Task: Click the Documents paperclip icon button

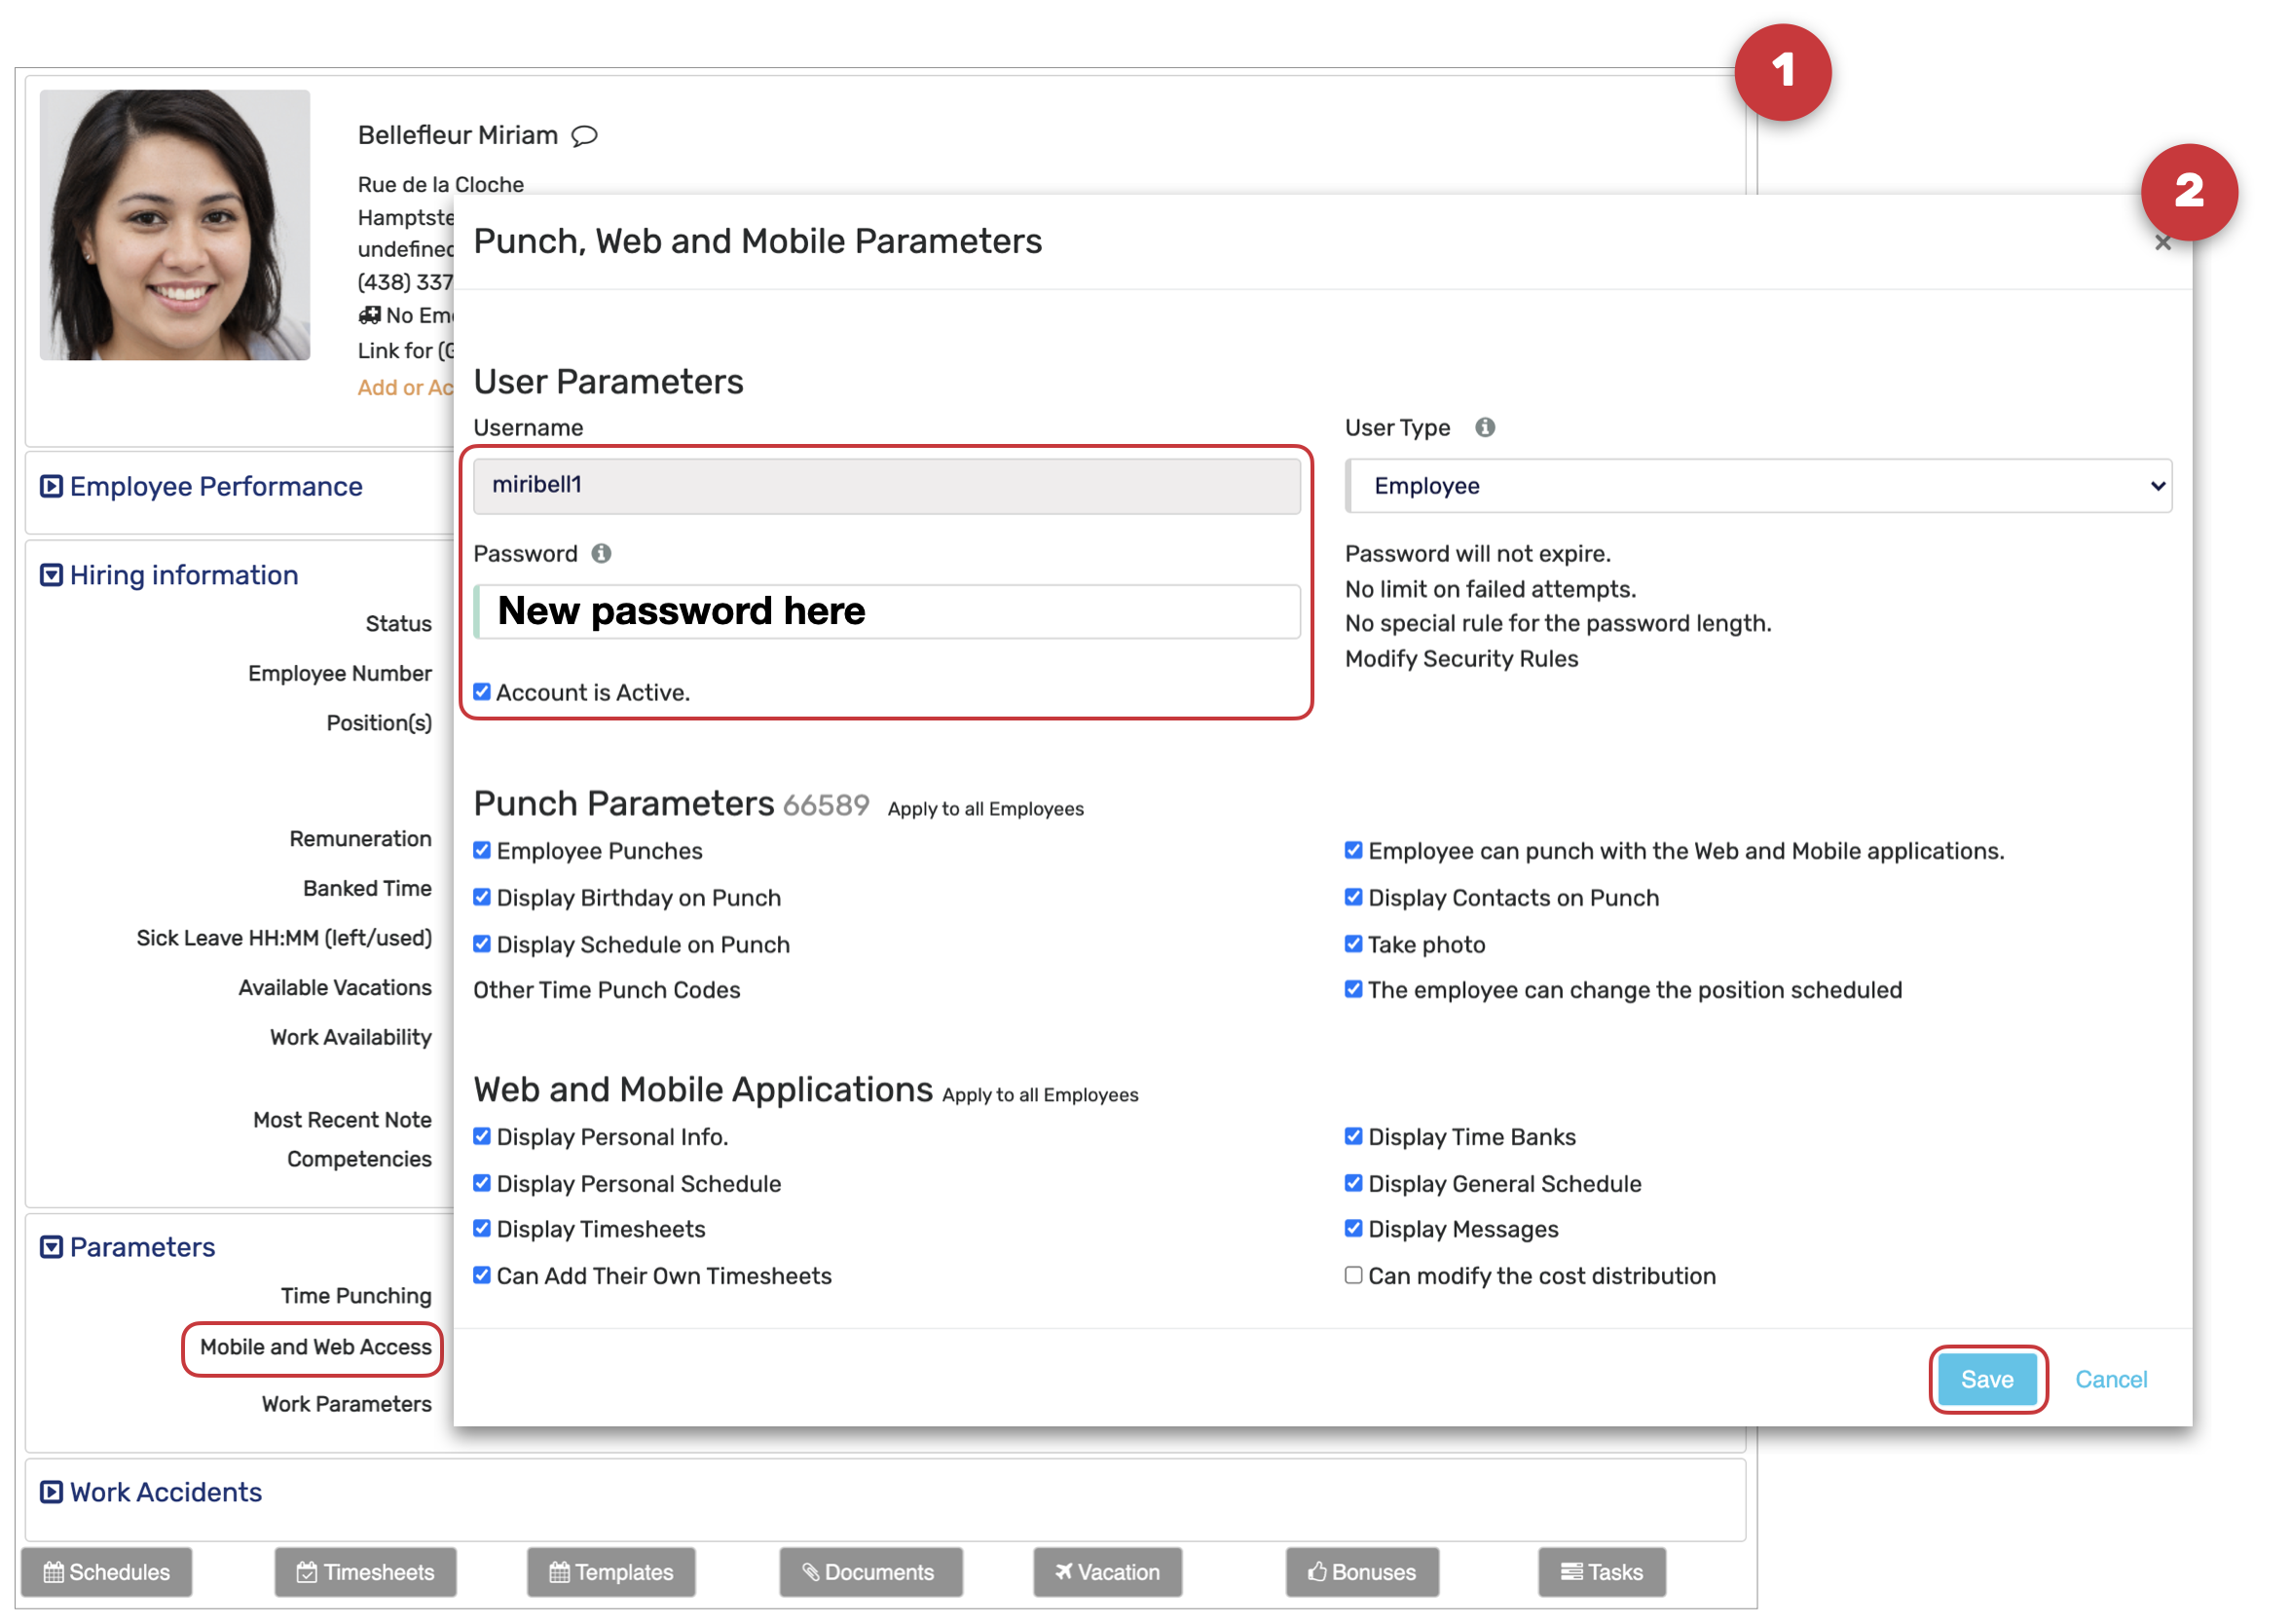Action: 811,1573
